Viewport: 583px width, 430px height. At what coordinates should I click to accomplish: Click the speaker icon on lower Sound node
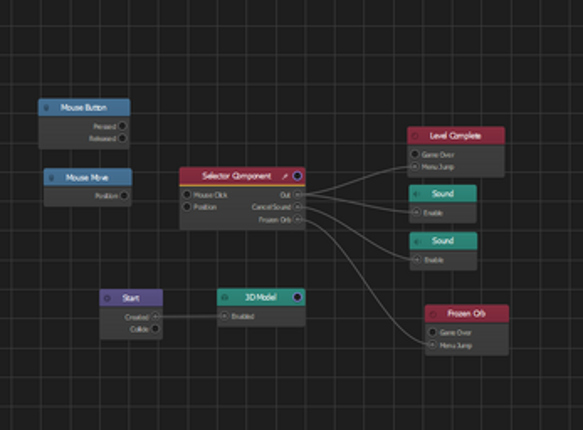418,242
